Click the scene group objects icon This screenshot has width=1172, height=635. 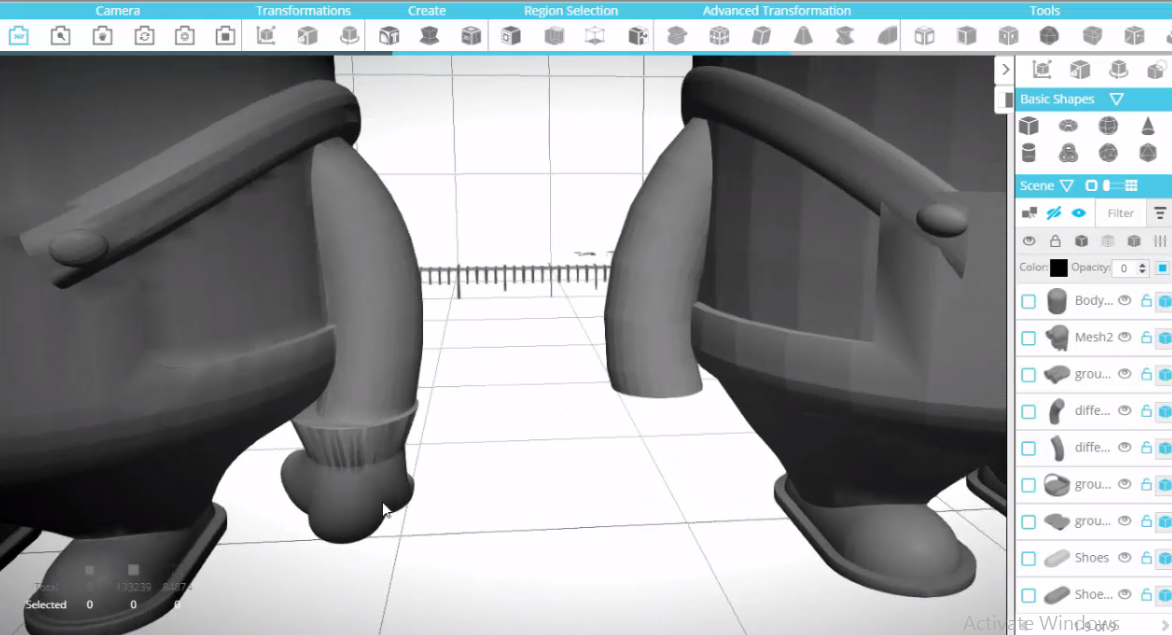click(x=1029, y=213)
